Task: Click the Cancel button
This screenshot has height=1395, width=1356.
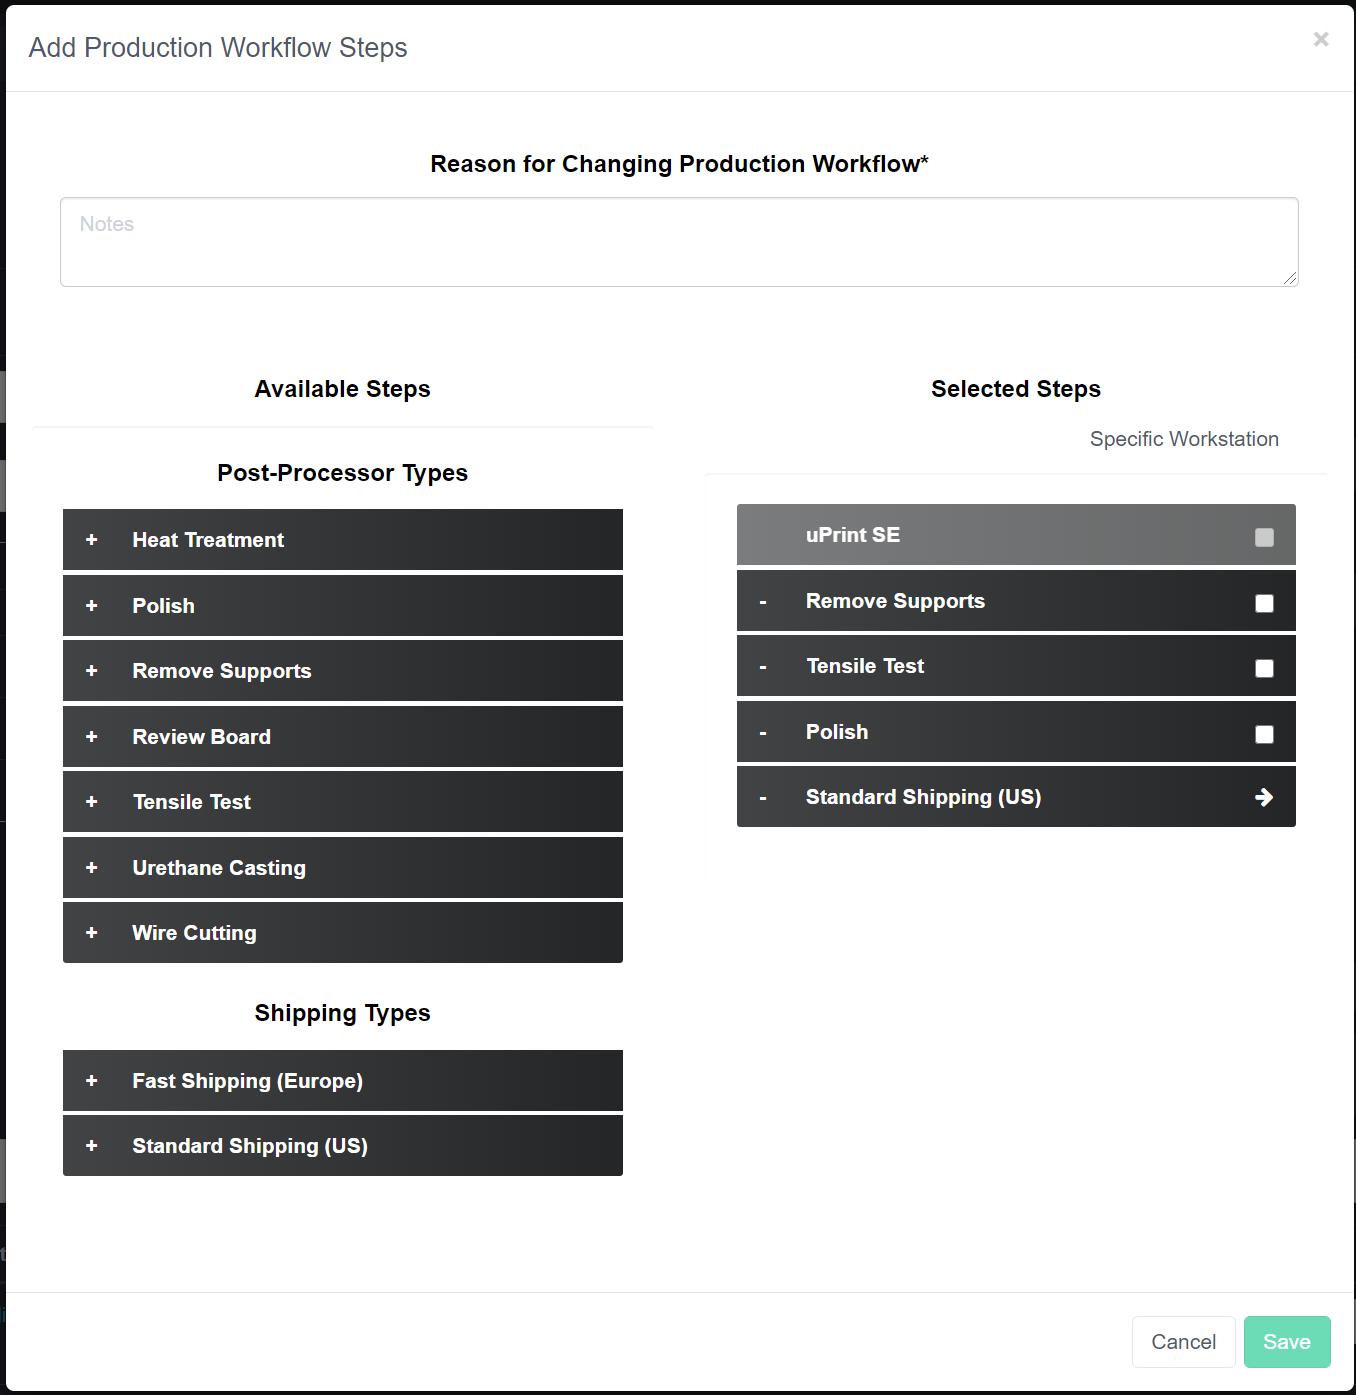Action: [x=1183, y=1342]
